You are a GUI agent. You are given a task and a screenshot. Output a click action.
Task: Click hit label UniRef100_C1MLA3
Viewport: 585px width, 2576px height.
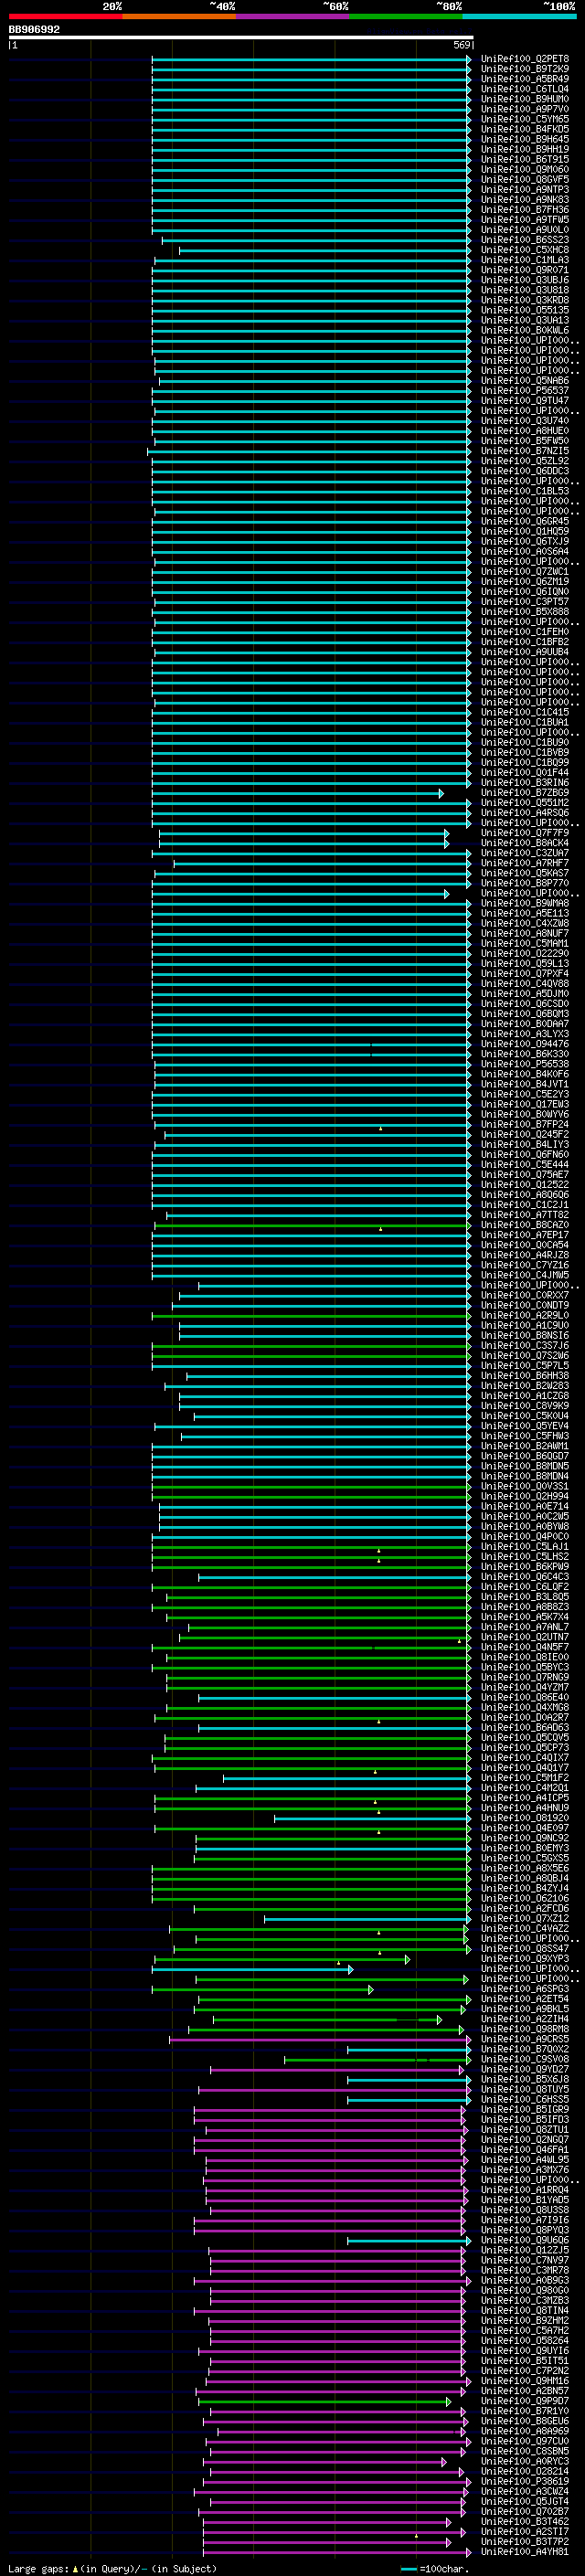[524, 260]
